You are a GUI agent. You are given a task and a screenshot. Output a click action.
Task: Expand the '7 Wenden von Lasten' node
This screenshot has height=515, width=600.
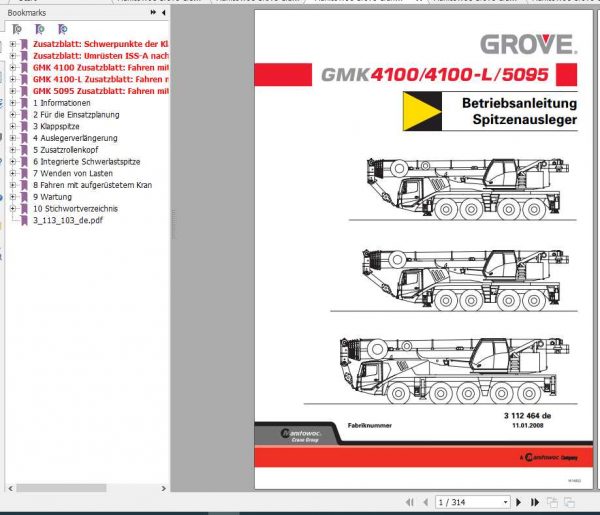pyautogui.click(x=13, y=173)
